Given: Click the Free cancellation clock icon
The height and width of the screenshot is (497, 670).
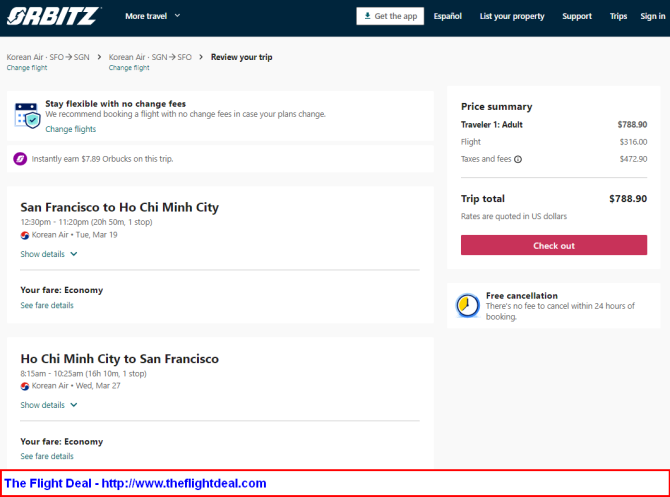Looking at the screenshot, I should [x=467, y=306].
